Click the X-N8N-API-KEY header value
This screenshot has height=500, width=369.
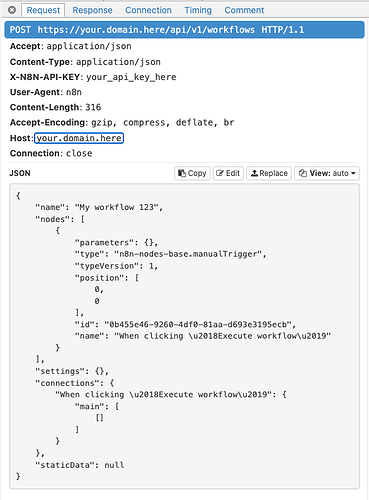point(131,77)
